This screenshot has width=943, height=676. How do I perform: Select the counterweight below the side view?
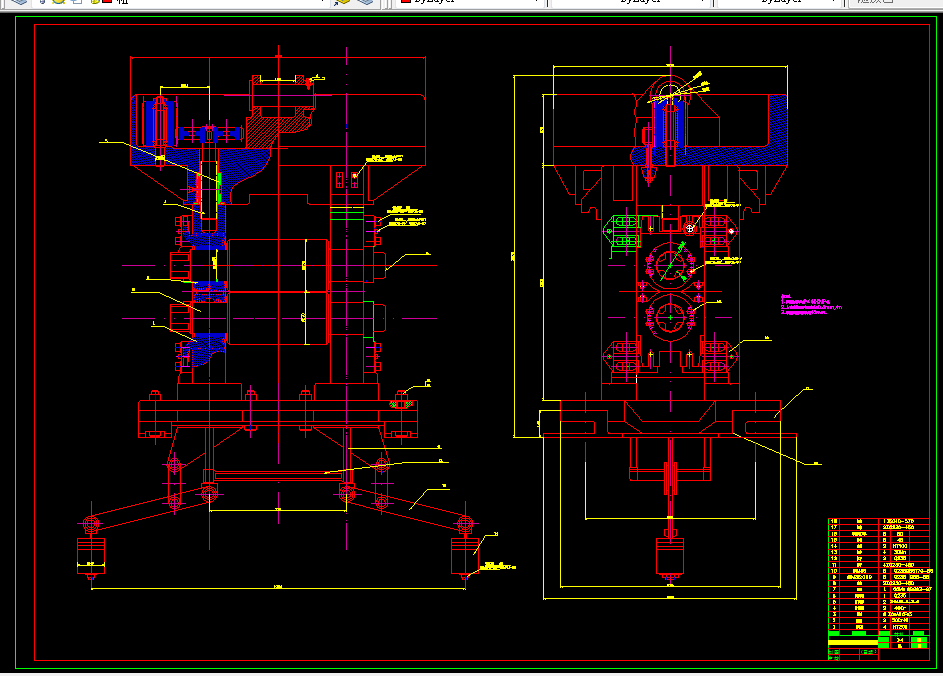tap(670, 556)
